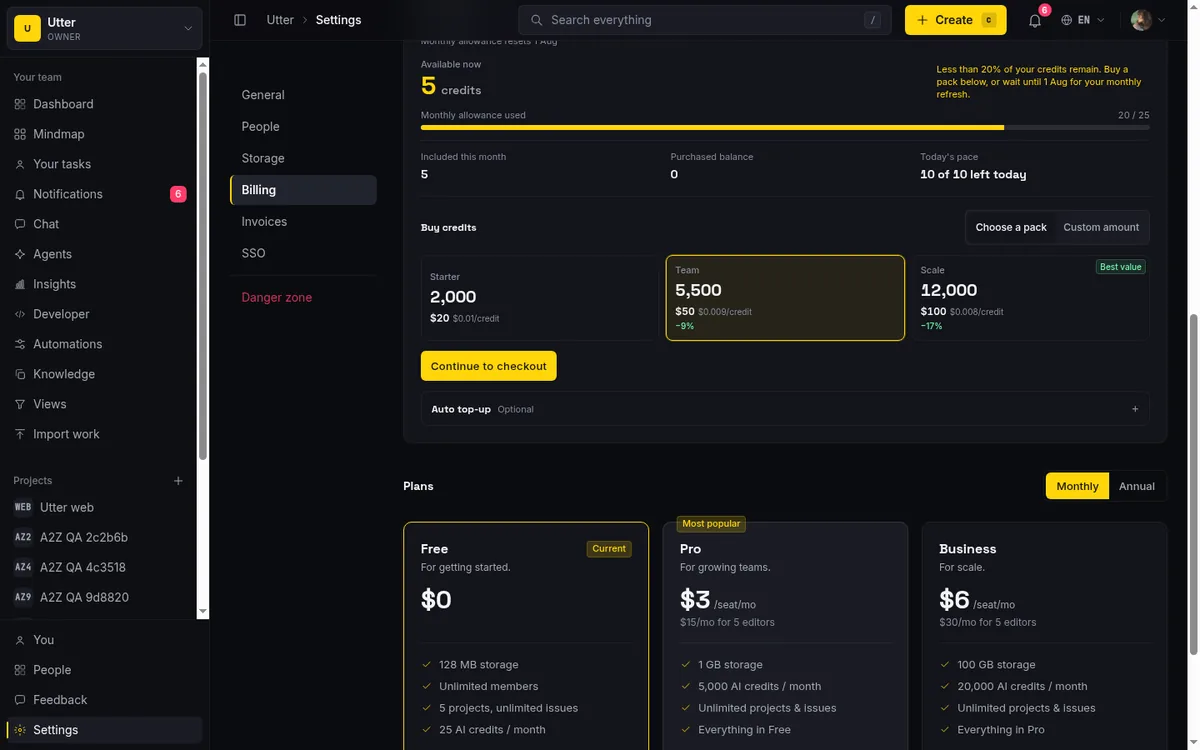Select Annual plan billing
1200x750 pixels.
(1137, 486)
